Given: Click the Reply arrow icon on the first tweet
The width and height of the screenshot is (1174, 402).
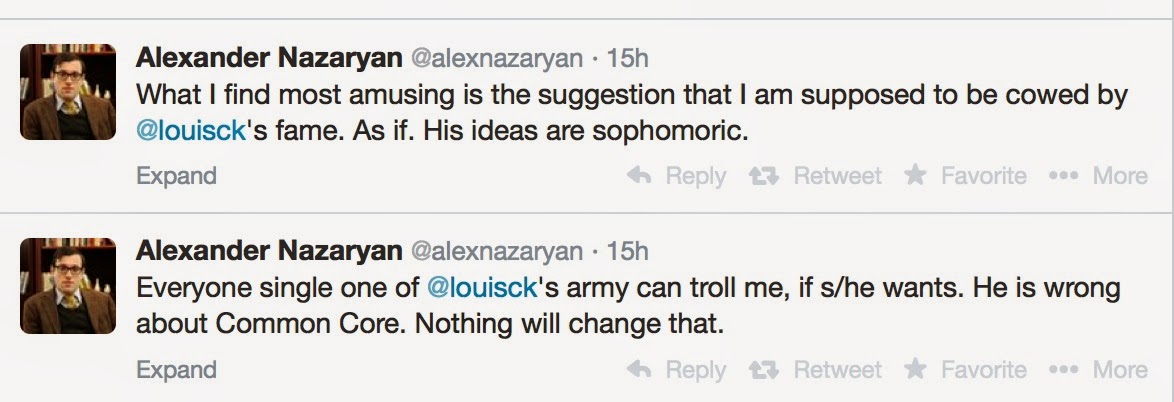Looking at the screenshot, I should click(x=639, y=176).
